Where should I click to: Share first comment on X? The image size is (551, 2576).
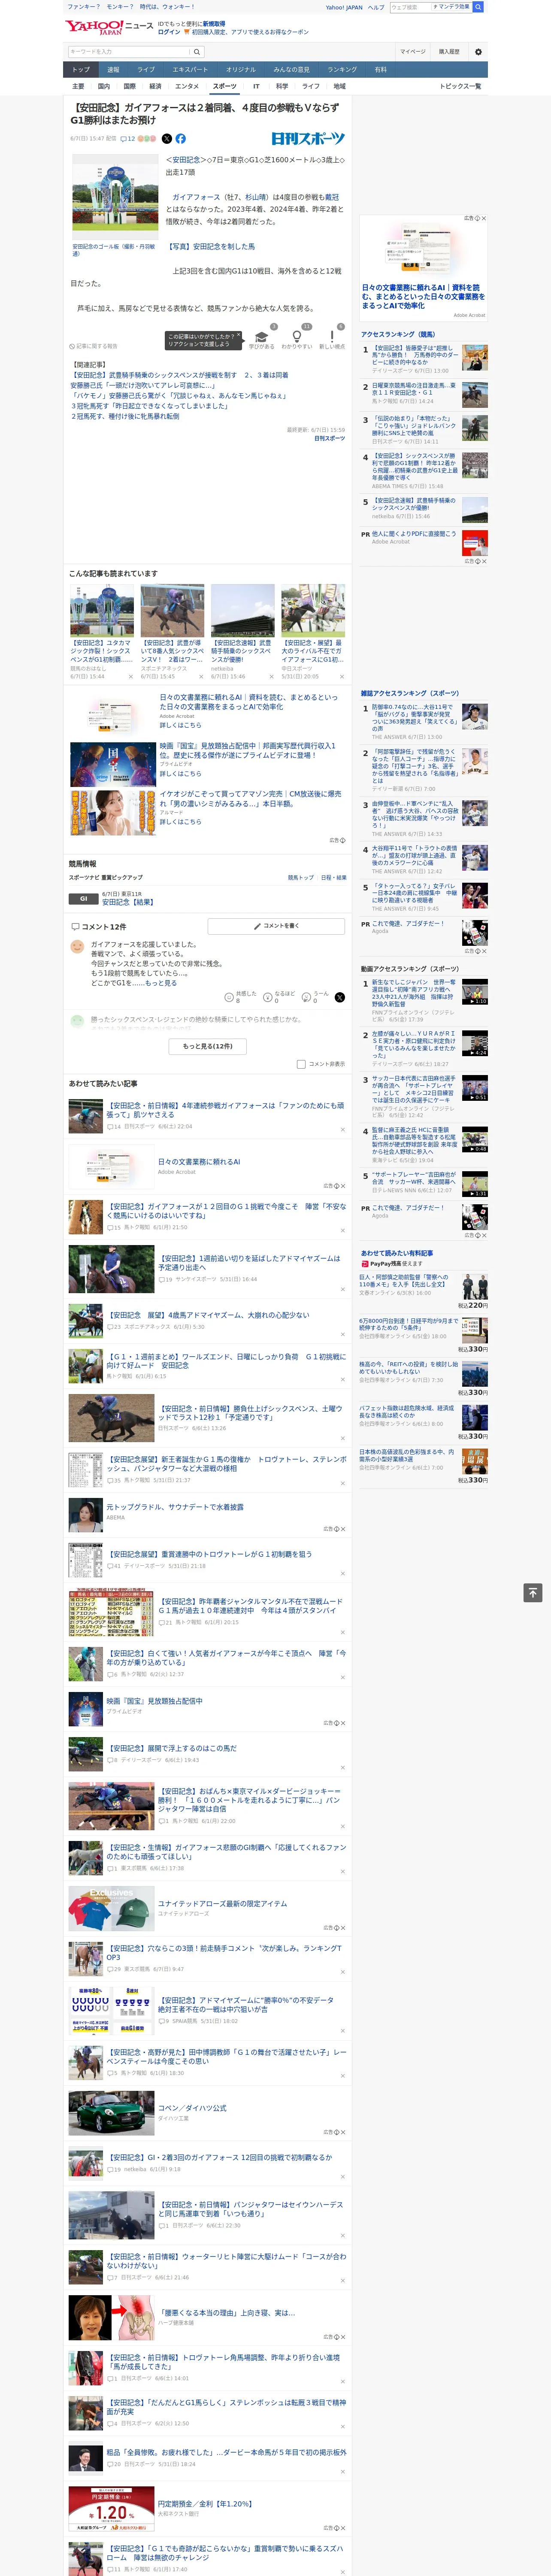pyautogui.click(x=340, y=997)
